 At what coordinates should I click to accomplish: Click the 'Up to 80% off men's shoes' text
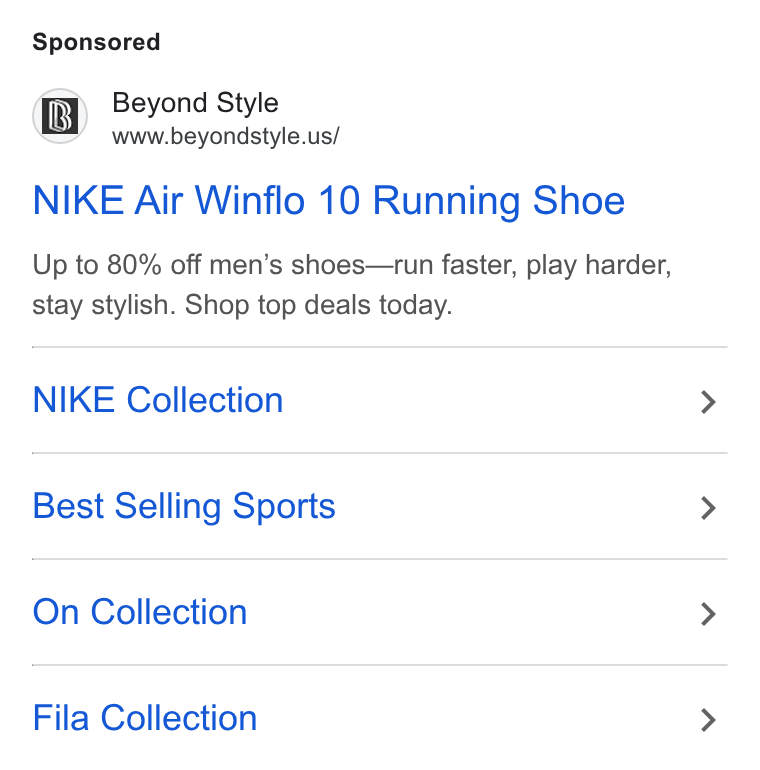[x=198, y=265]
